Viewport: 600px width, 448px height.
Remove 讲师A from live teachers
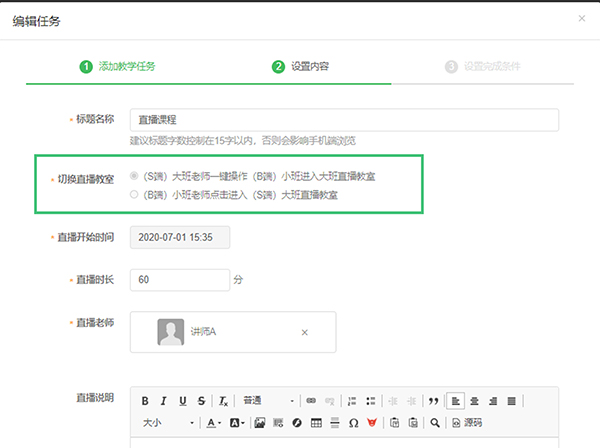pos(305,332)
